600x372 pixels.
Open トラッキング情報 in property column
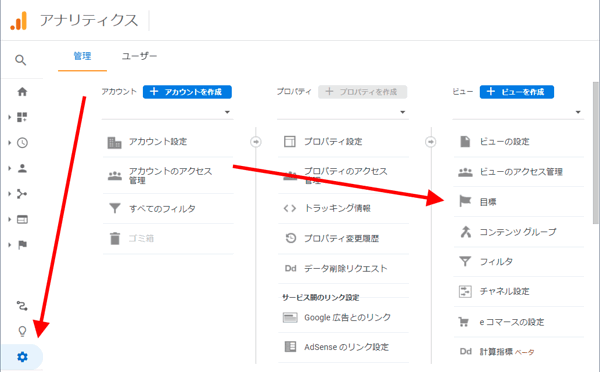pyautogui.click(x=343, y=208)
